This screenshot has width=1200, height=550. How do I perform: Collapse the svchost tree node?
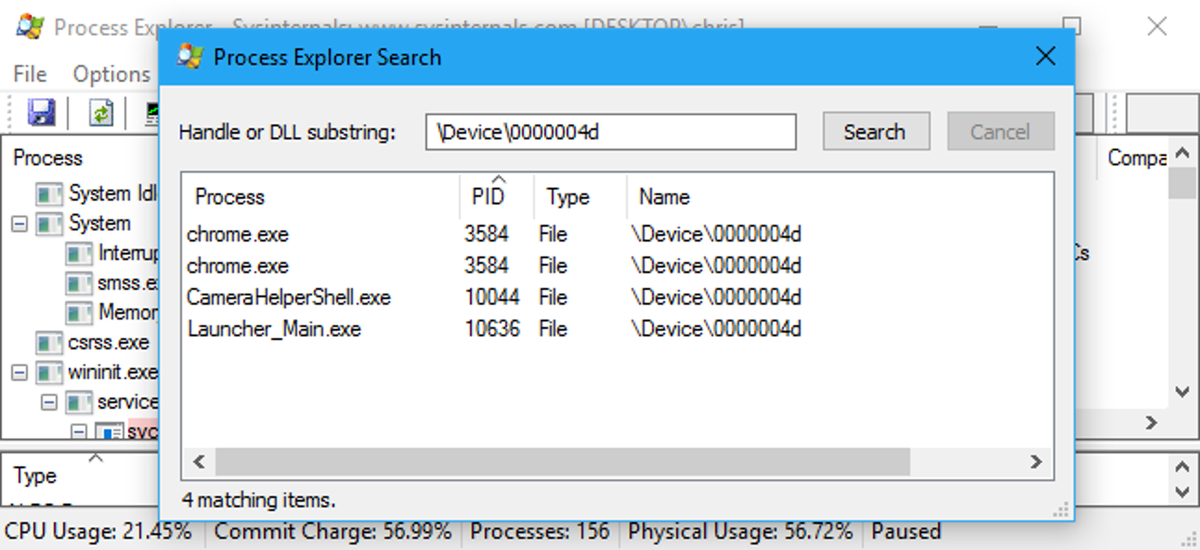(79, 431)
